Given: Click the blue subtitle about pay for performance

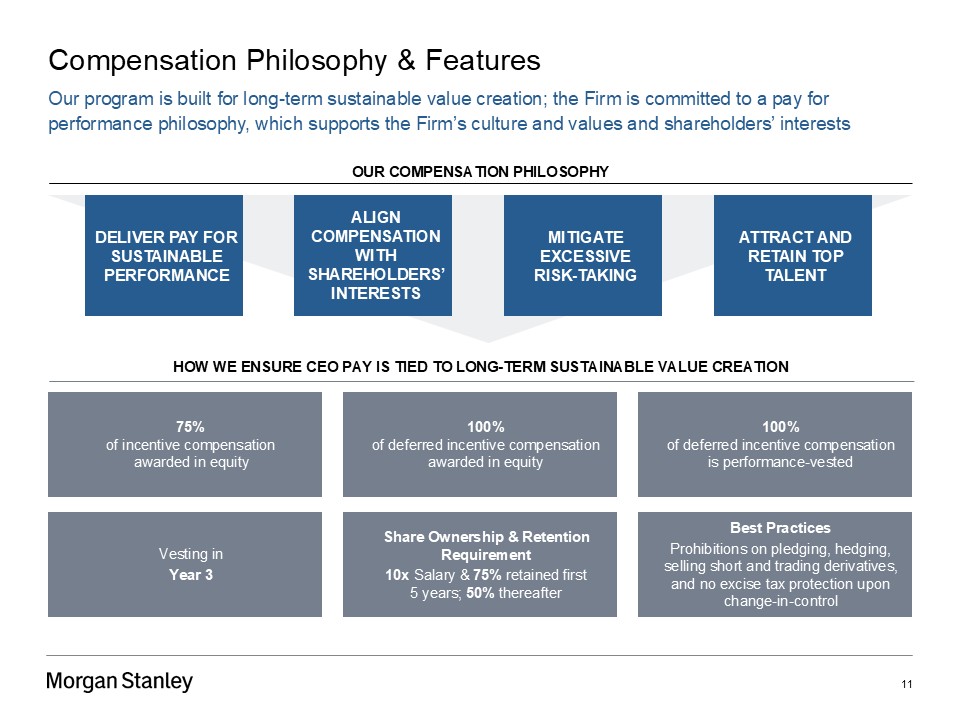Looking at the screenshot, I should [449, 112].
